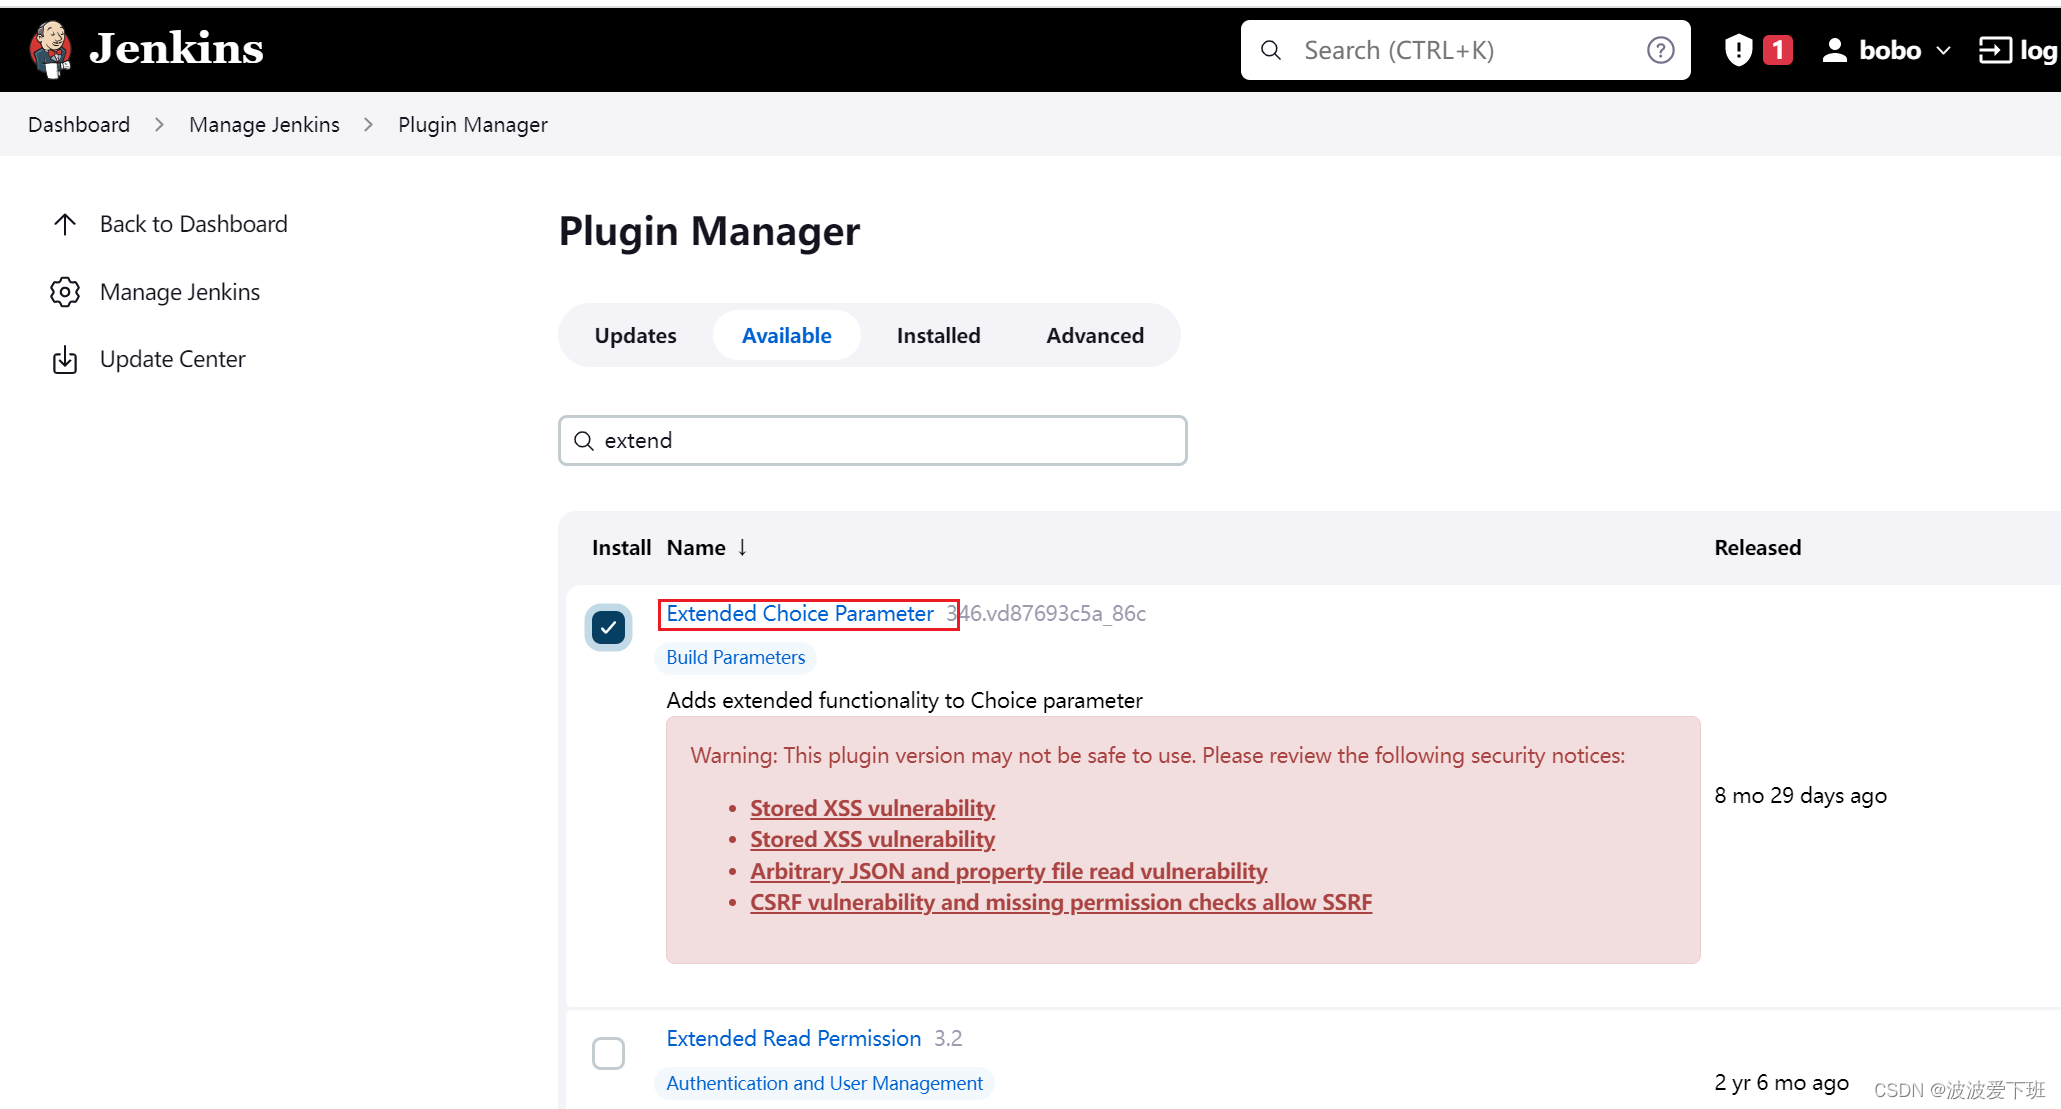Toggle the Name column sort arrow
This screenshot has height=1109, width=2061.
(742, 547)
